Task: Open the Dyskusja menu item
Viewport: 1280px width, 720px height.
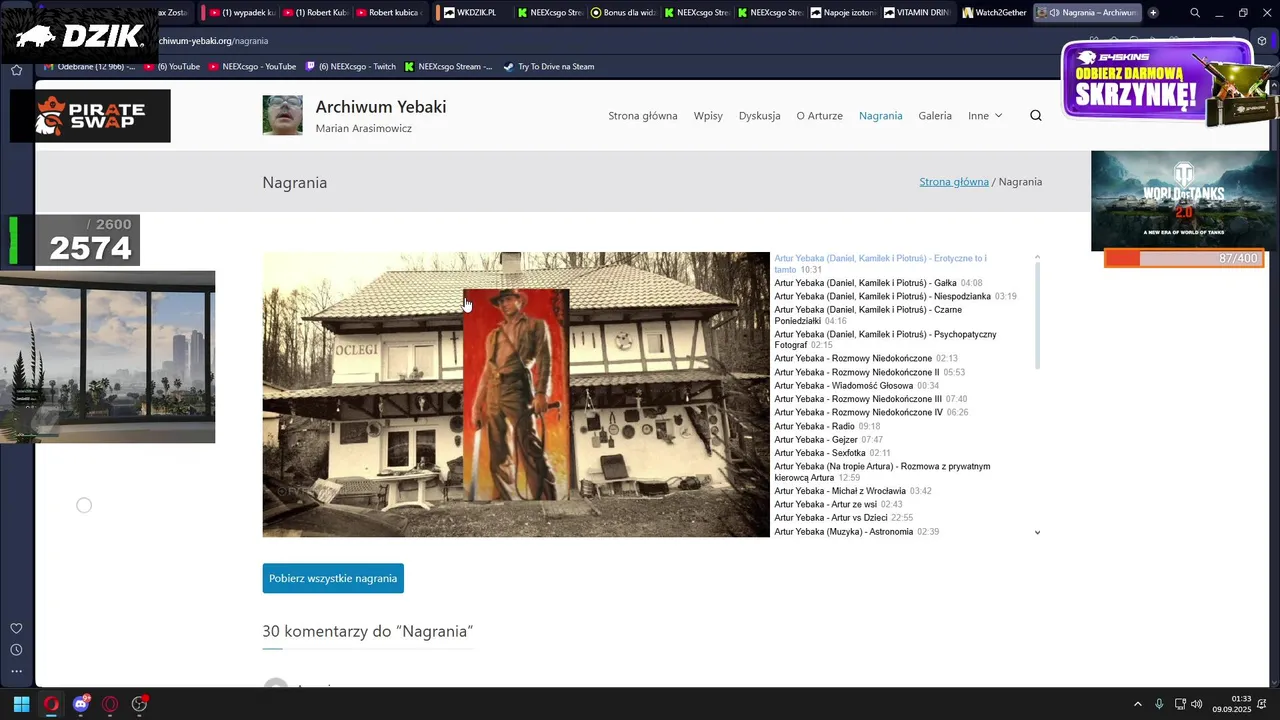Action: pyautogui.click(x=760, y=115)
